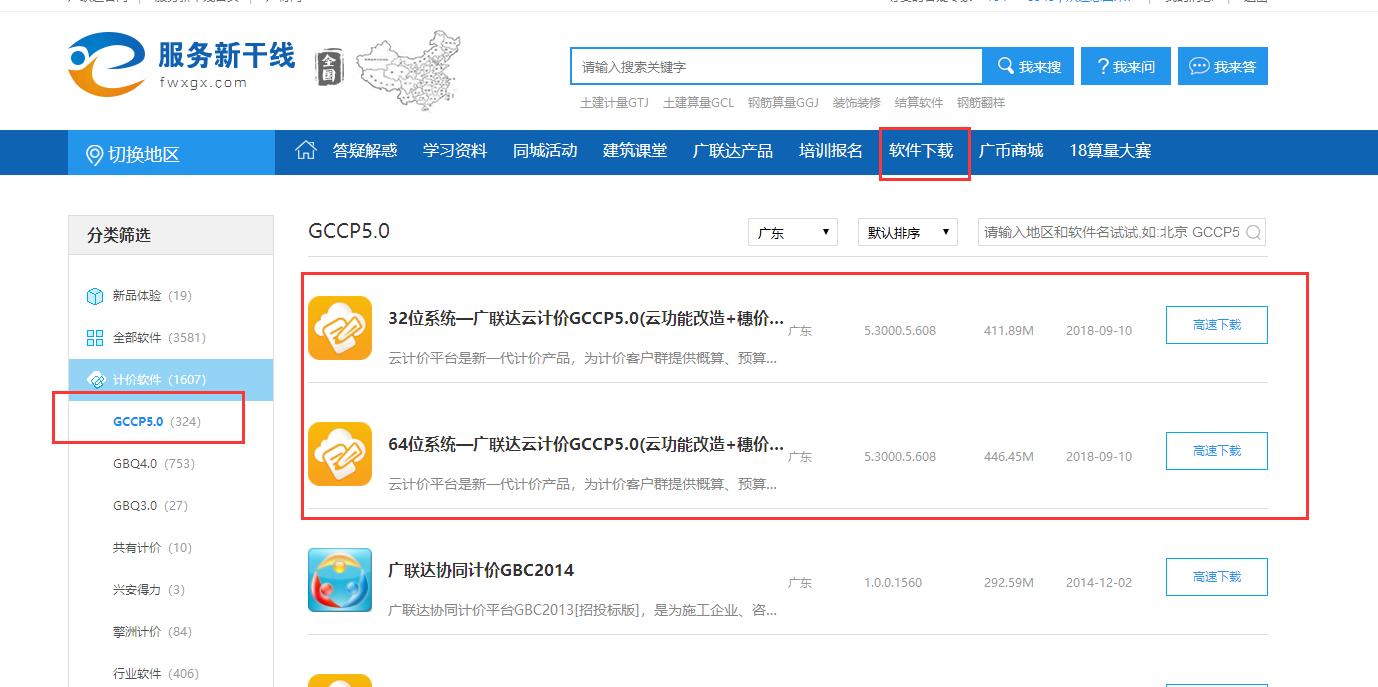Image resolution: width=1378 pixels, height=687 pixels.
Task: Click the 分类筛选 panel header
Action: click(171, 235)
